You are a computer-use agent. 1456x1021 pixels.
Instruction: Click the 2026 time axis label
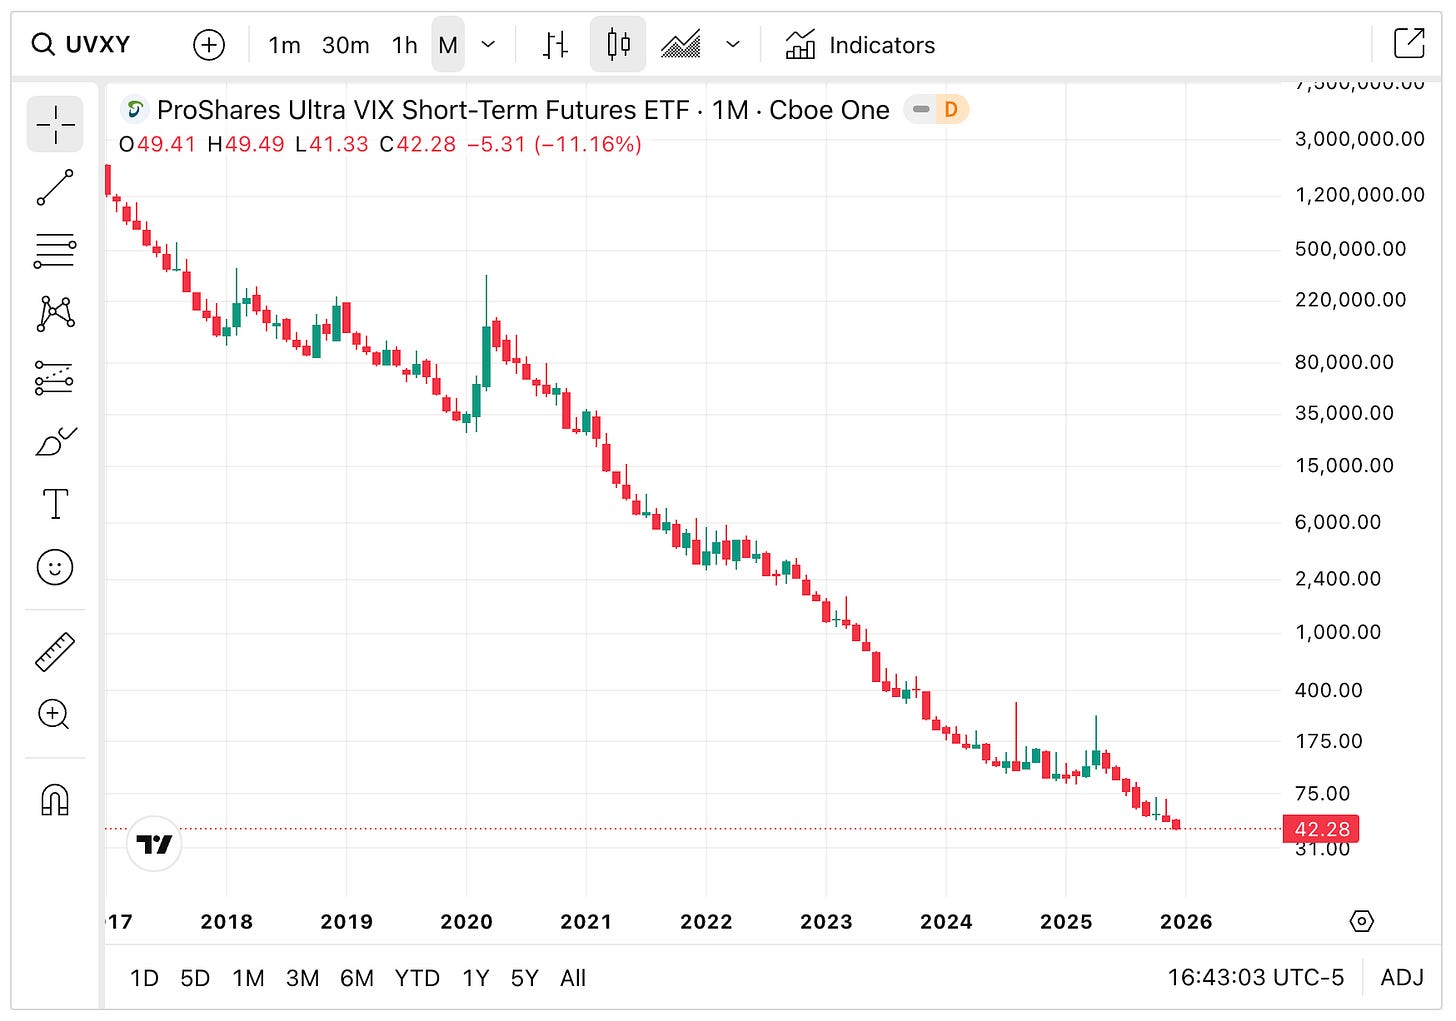coord(1186,922)
